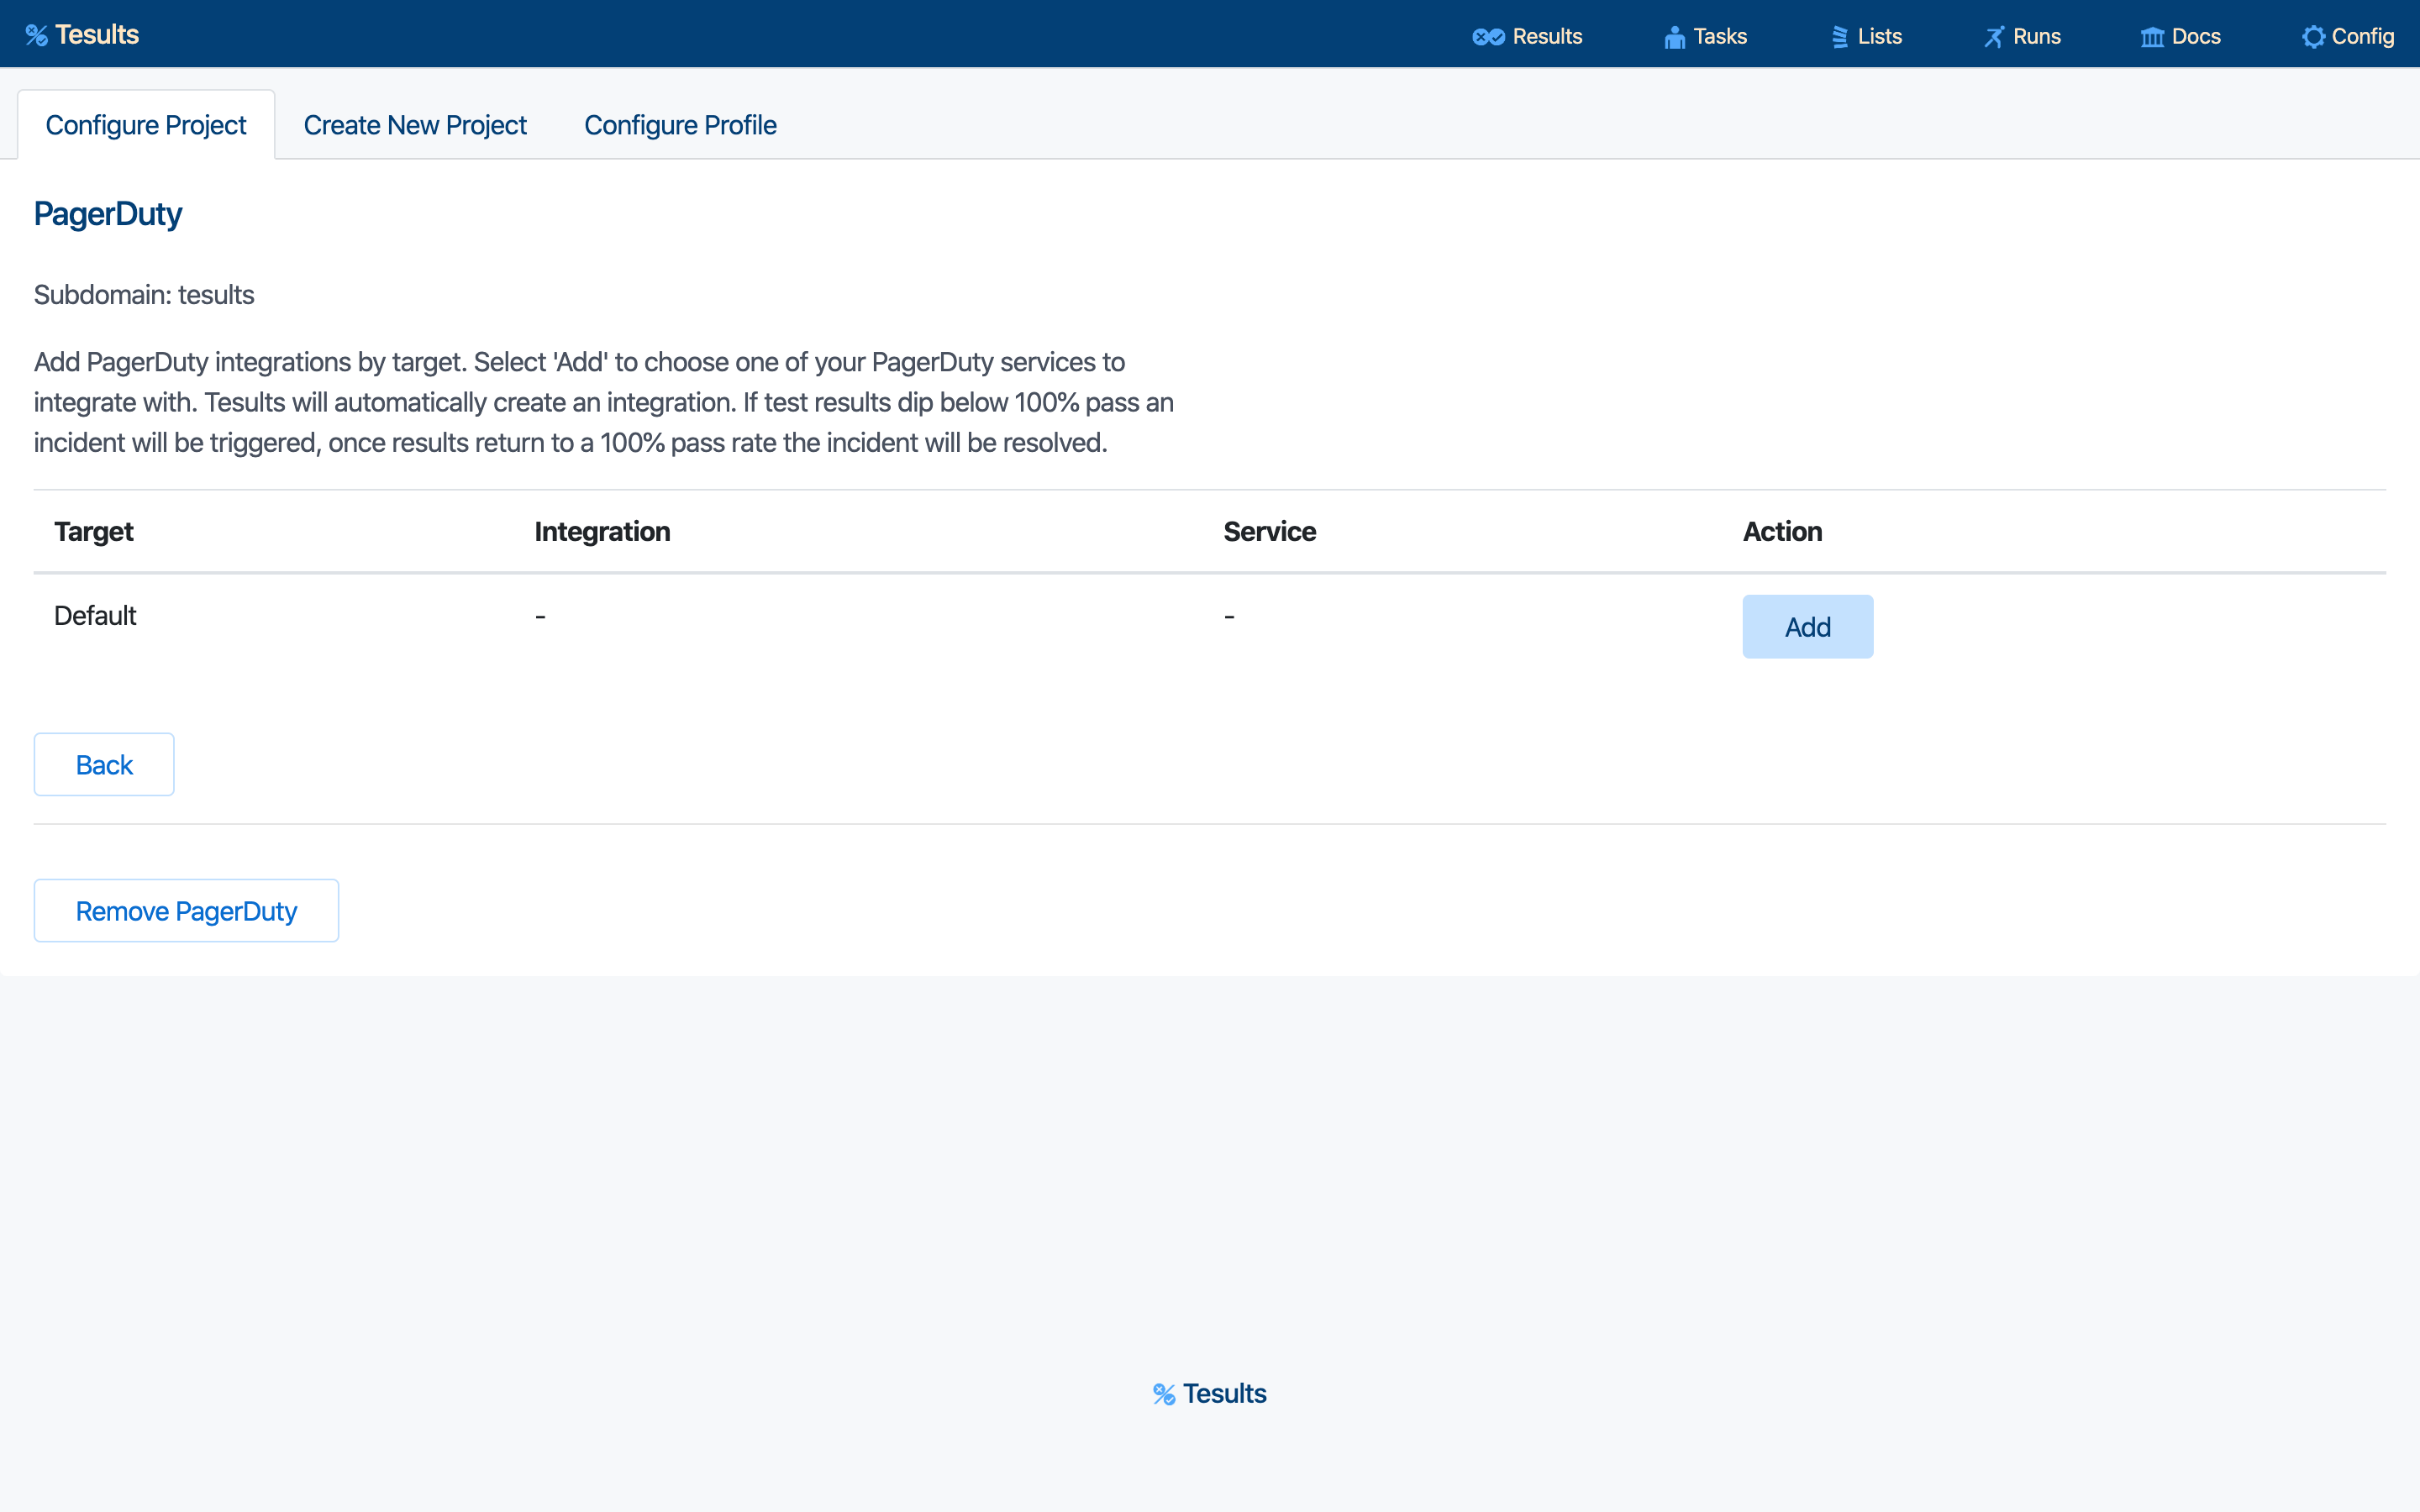Click the Tesults brand name in header
Viewport: 2420px width, 1512px height.
pyautogui.click(x=97, y=35)
